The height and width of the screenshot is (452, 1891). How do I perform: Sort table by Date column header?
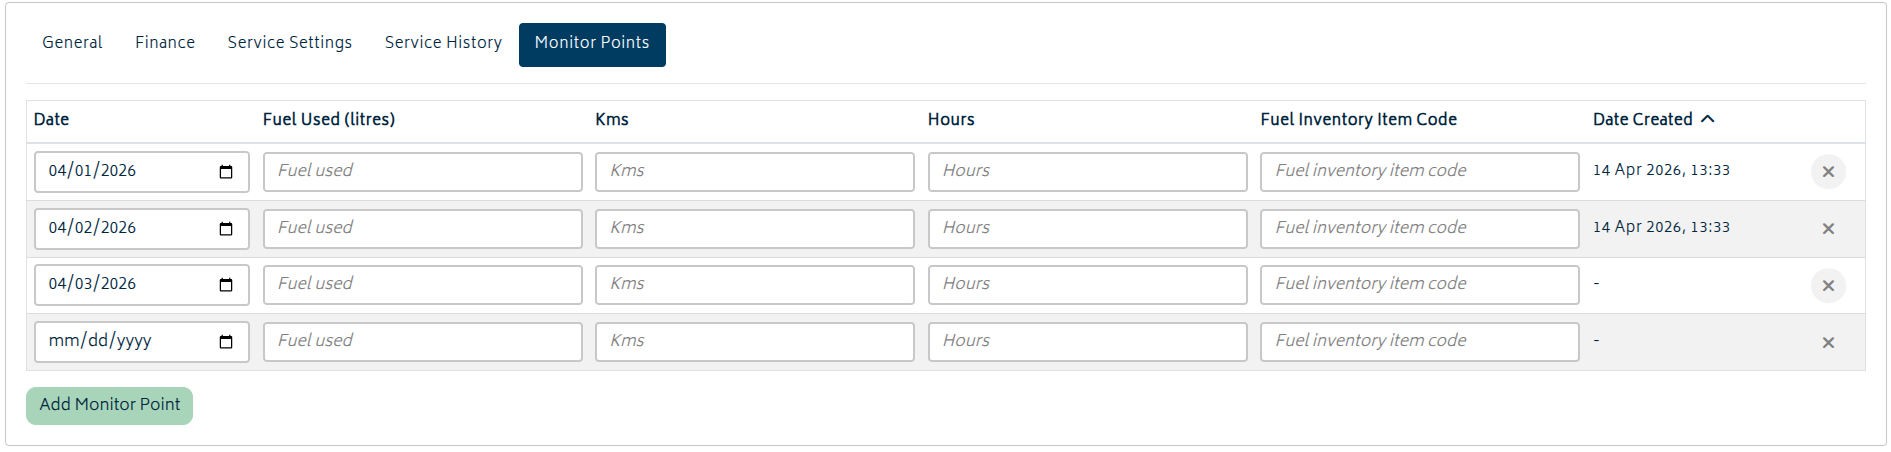(x=52, y=120)
